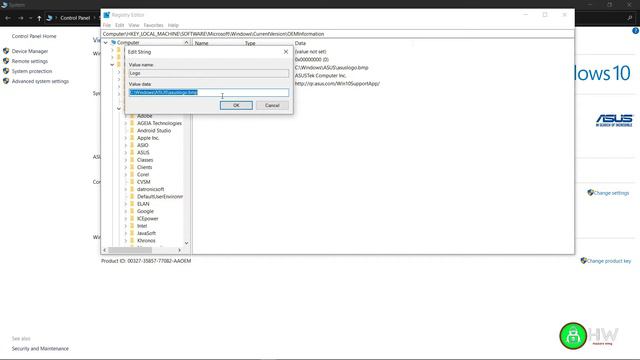This screenshot has width=640, height=360.
Task: Open the View menu in Registry Editor
Action: click(134, 25)
